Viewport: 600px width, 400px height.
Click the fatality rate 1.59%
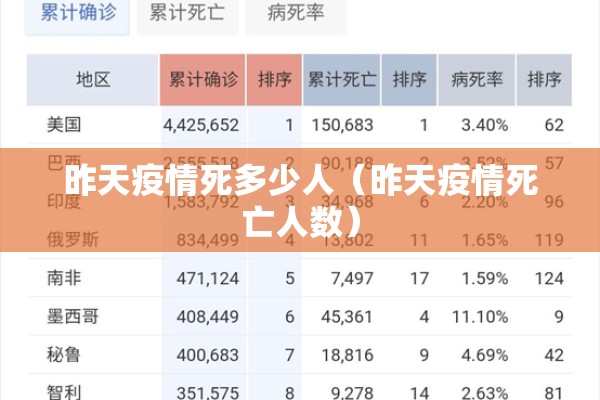click(484, 278)
